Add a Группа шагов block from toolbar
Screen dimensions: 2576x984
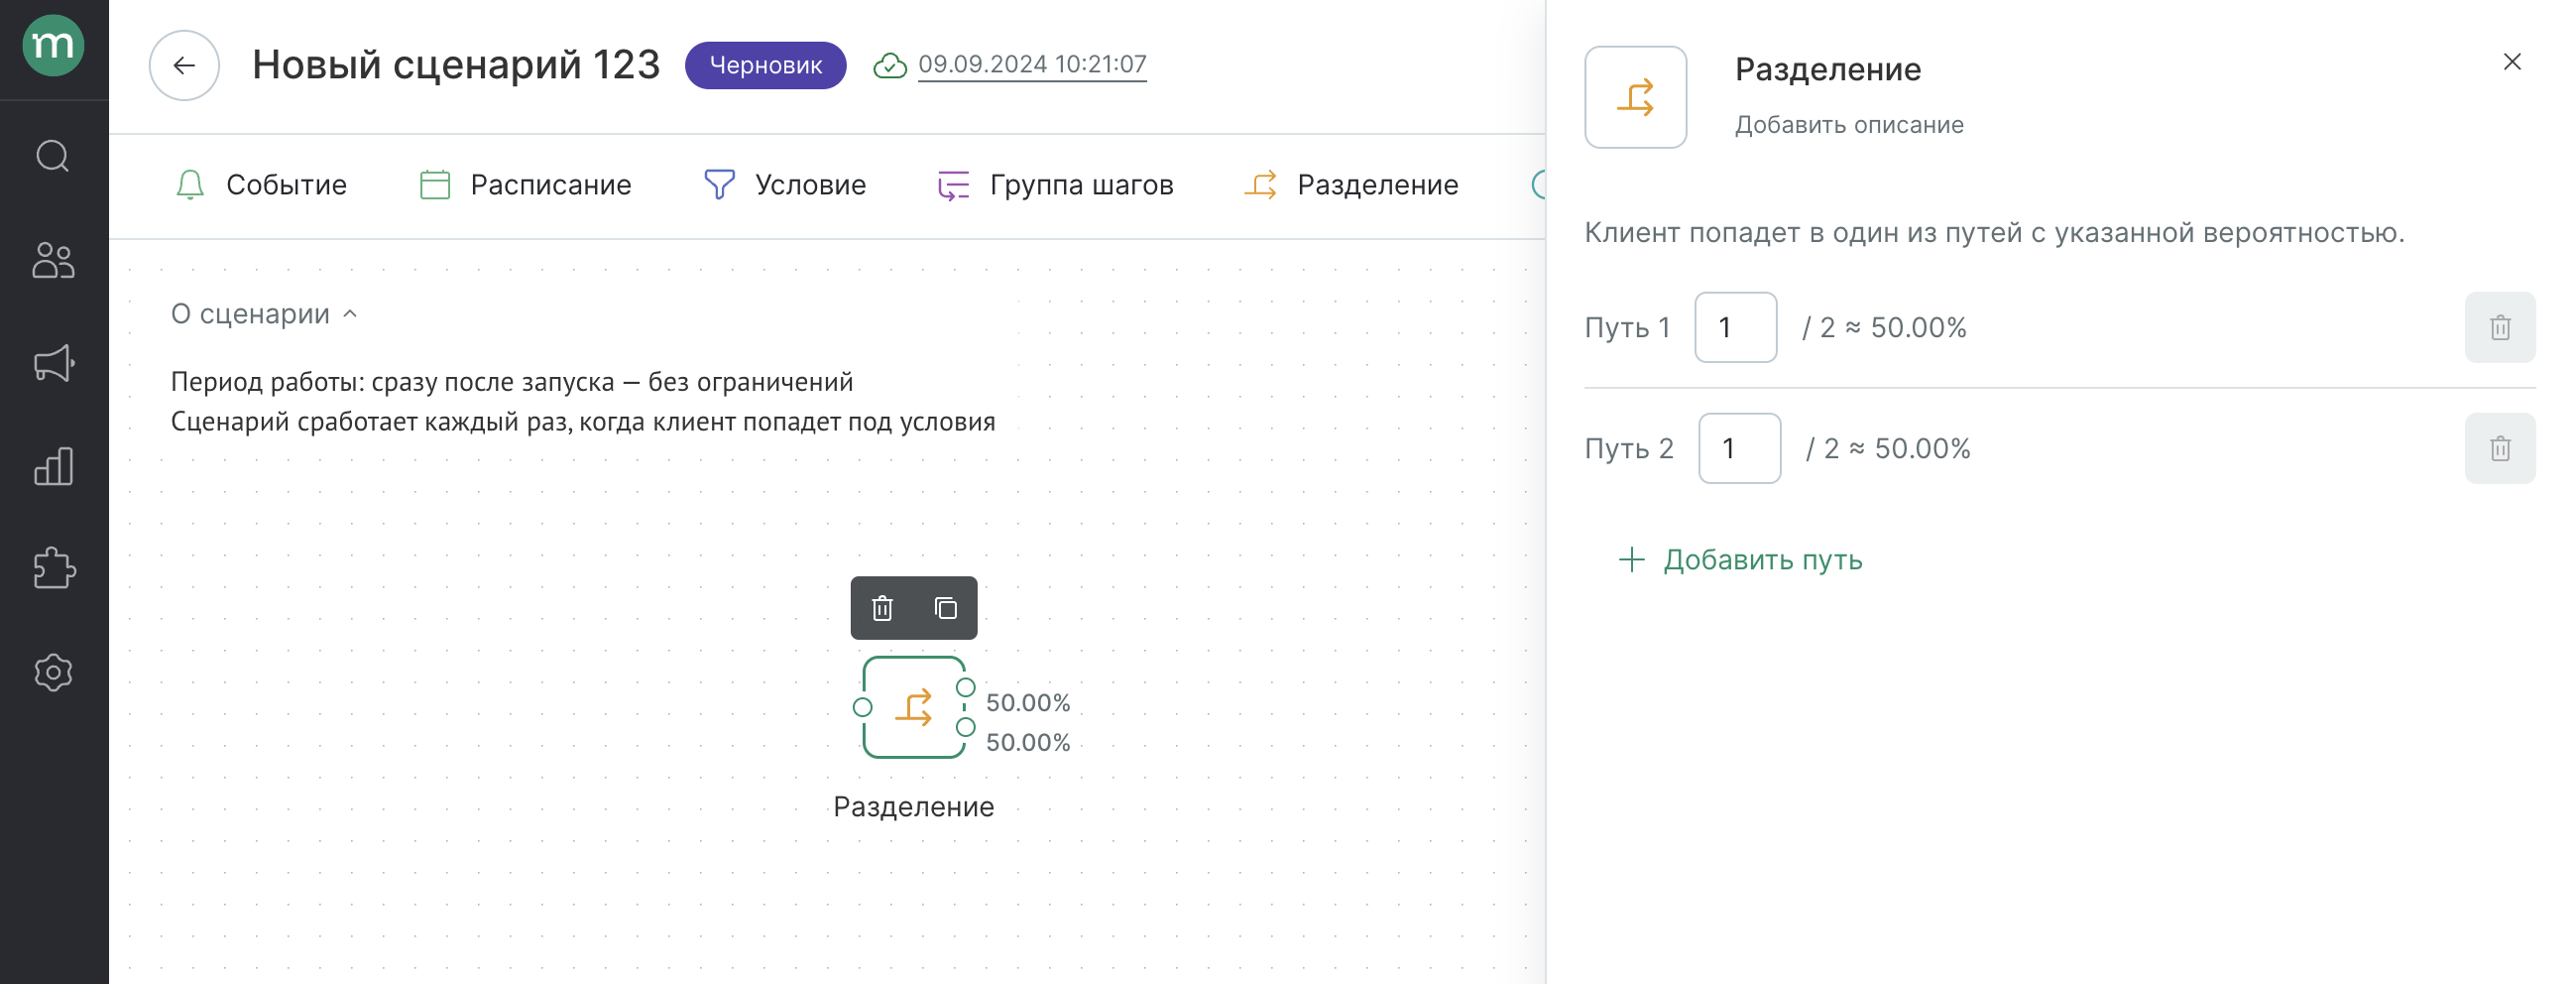[1055, 185]
